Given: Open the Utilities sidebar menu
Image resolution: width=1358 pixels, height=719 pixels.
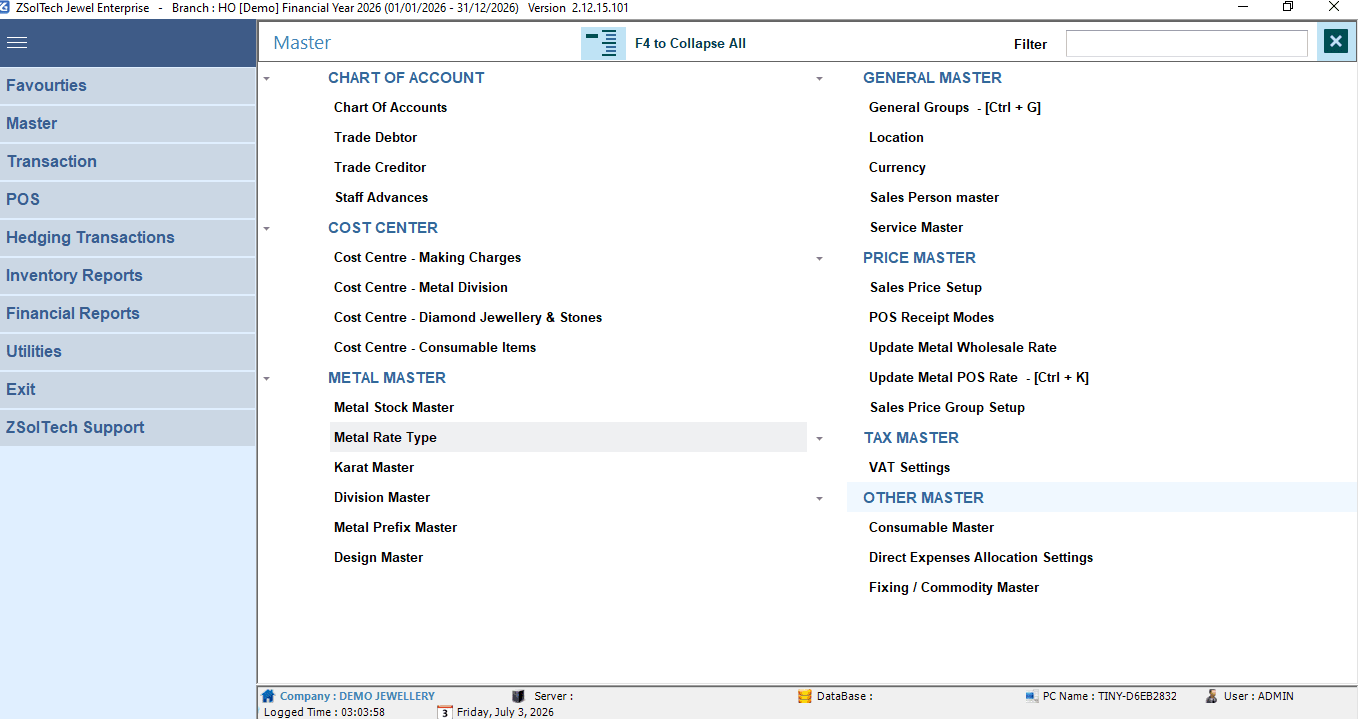Looking at the screenshot, I should pyautogui.click(x=128, y=352).
